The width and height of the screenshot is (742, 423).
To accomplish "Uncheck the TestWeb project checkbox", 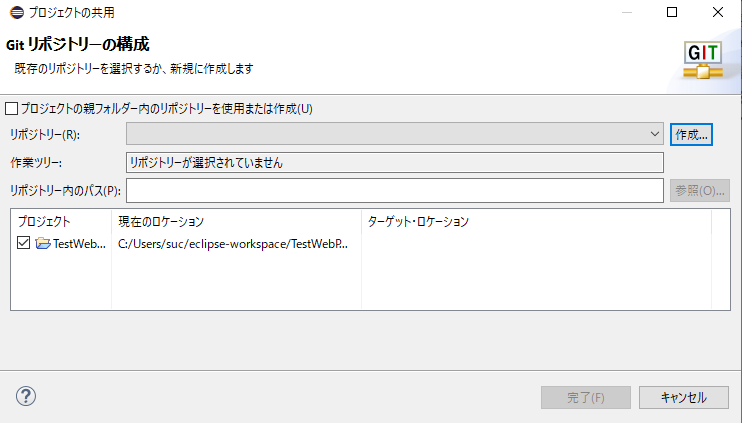I will click(23, 243).
